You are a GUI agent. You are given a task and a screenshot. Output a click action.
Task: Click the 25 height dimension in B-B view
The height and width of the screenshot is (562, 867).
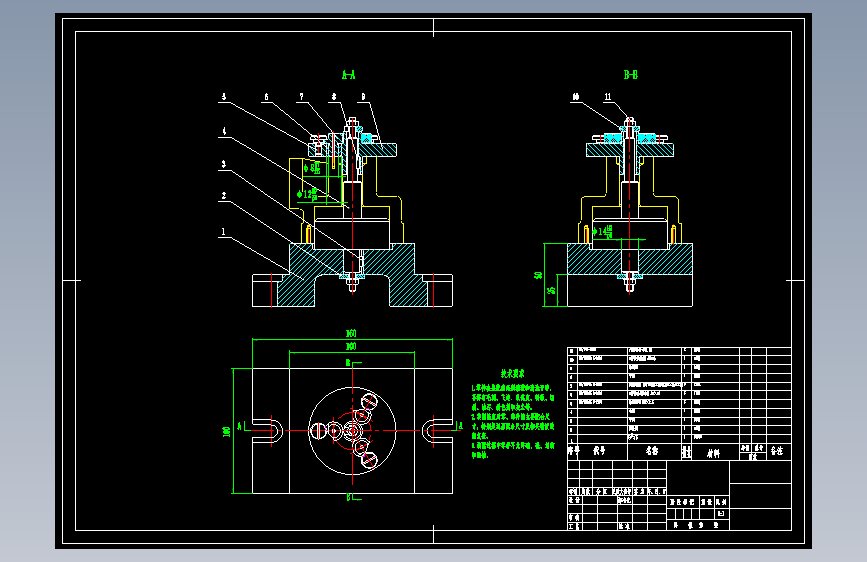(x=551, y=290)
